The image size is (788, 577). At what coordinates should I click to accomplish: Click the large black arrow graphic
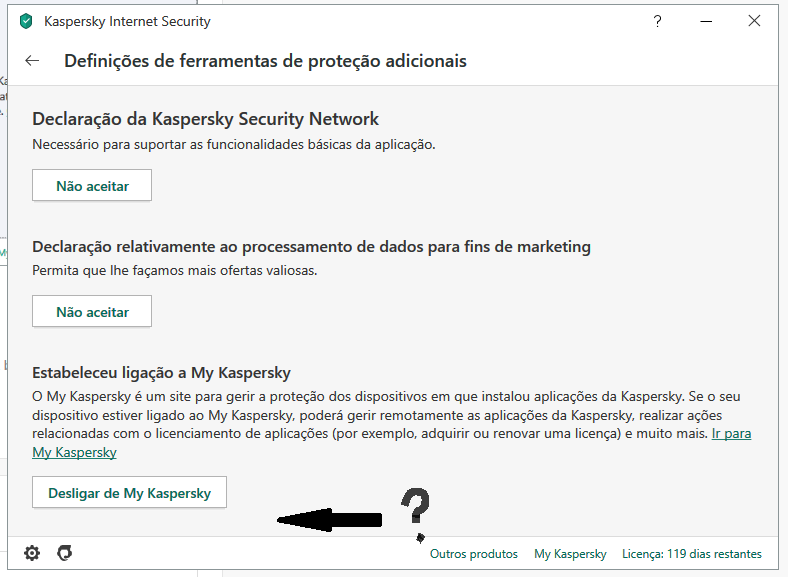[330, 519]
